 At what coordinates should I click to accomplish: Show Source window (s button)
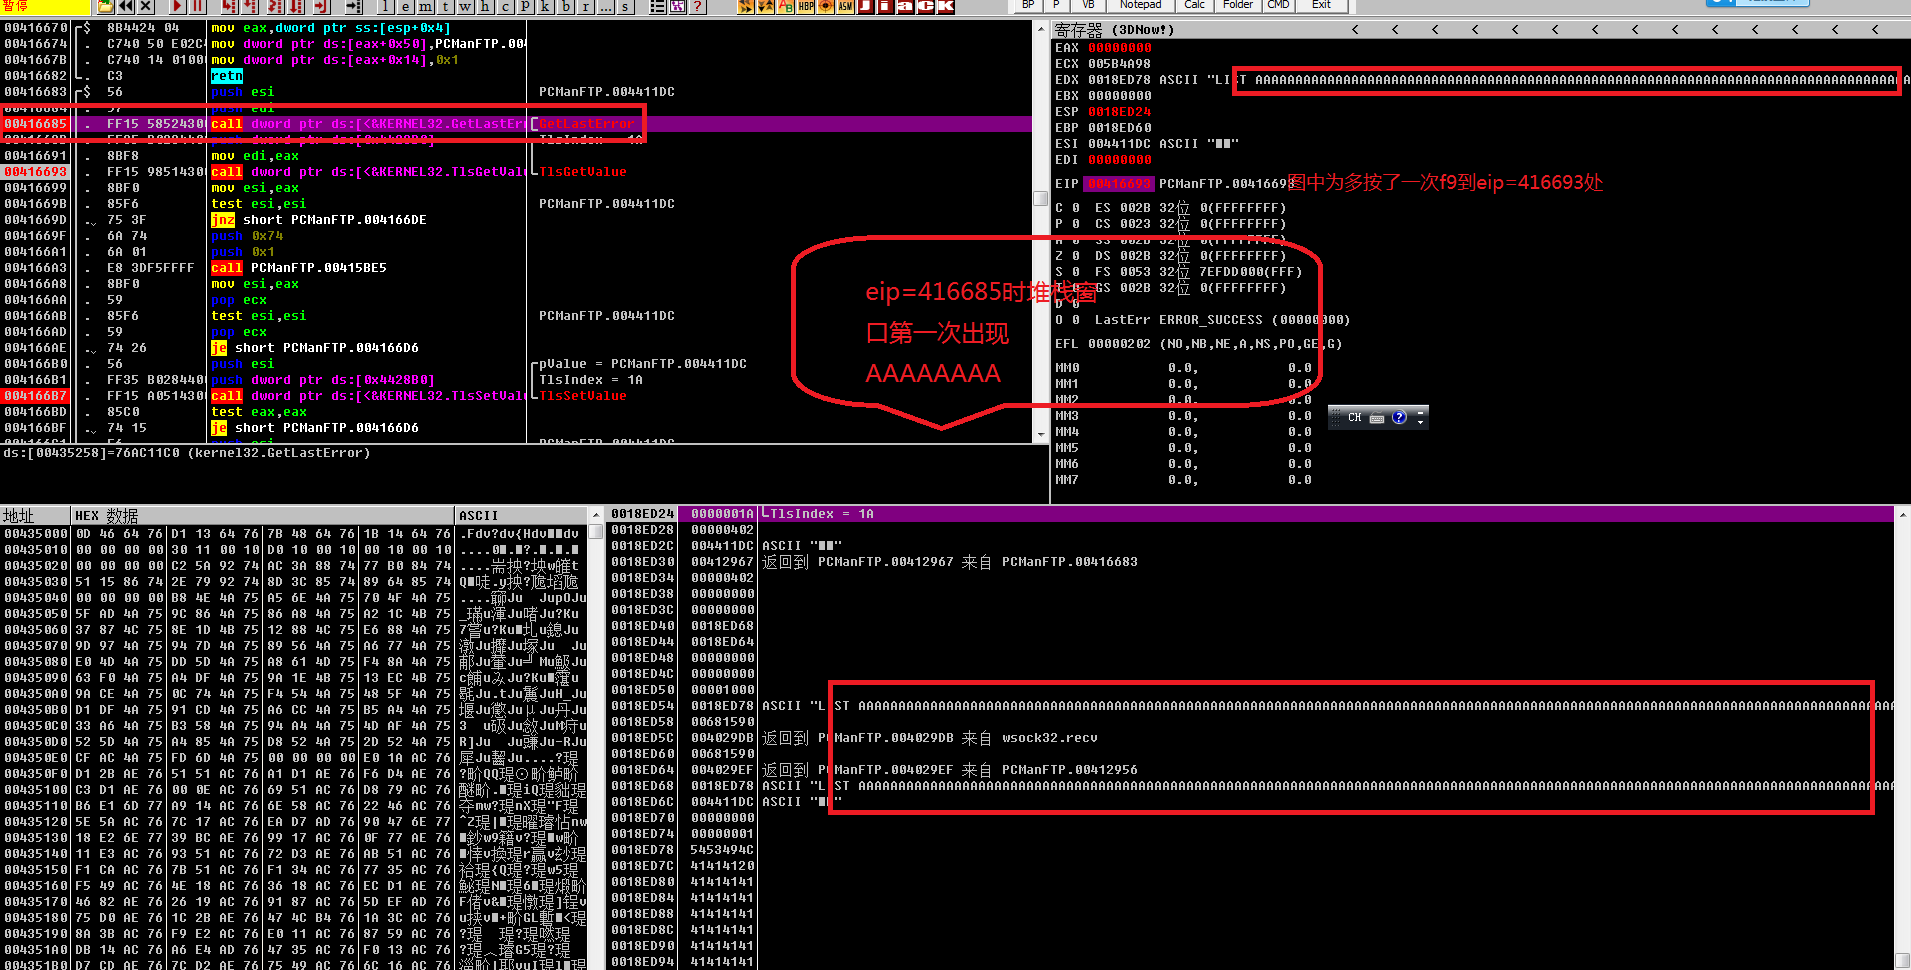[x=625, y=6]
